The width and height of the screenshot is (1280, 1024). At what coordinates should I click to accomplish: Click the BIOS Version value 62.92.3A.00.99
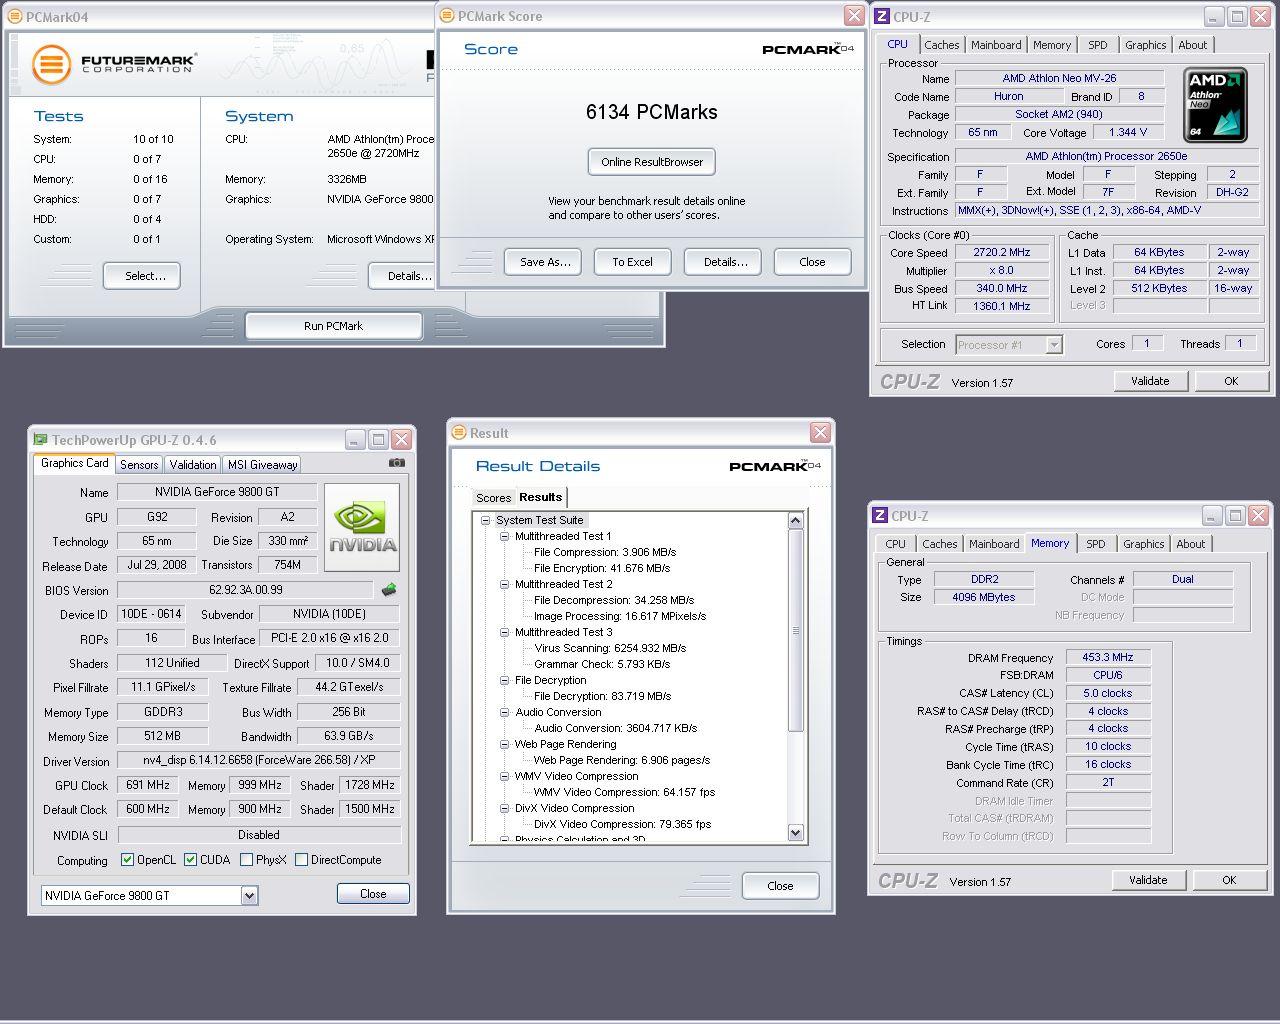[x=246, y=590]
